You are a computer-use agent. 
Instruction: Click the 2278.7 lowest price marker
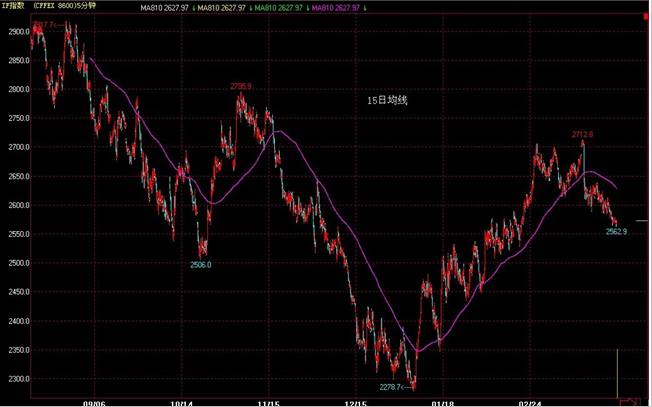pyautogui.click(x=398, y=386)
